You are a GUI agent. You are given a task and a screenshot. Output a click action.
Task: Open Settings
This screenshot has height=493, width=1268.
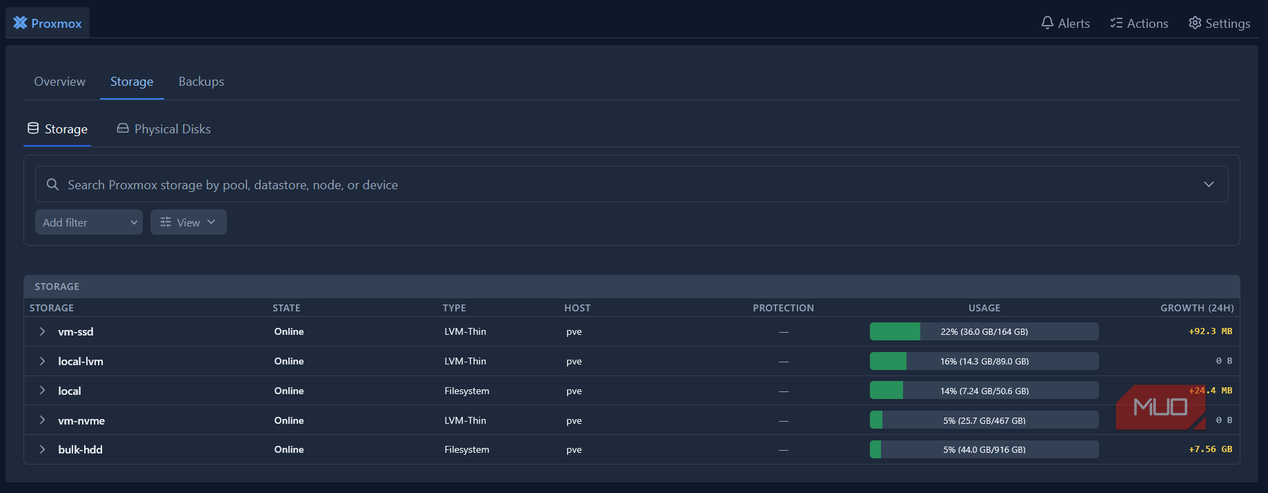point(1219,23)
